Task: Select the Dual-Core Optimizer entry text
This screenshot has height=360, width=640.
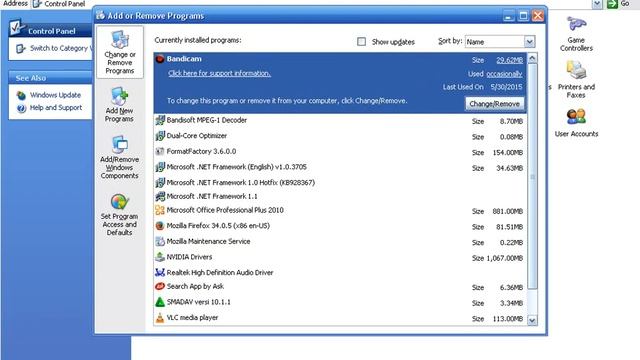Action: click(x=196, y=136)
